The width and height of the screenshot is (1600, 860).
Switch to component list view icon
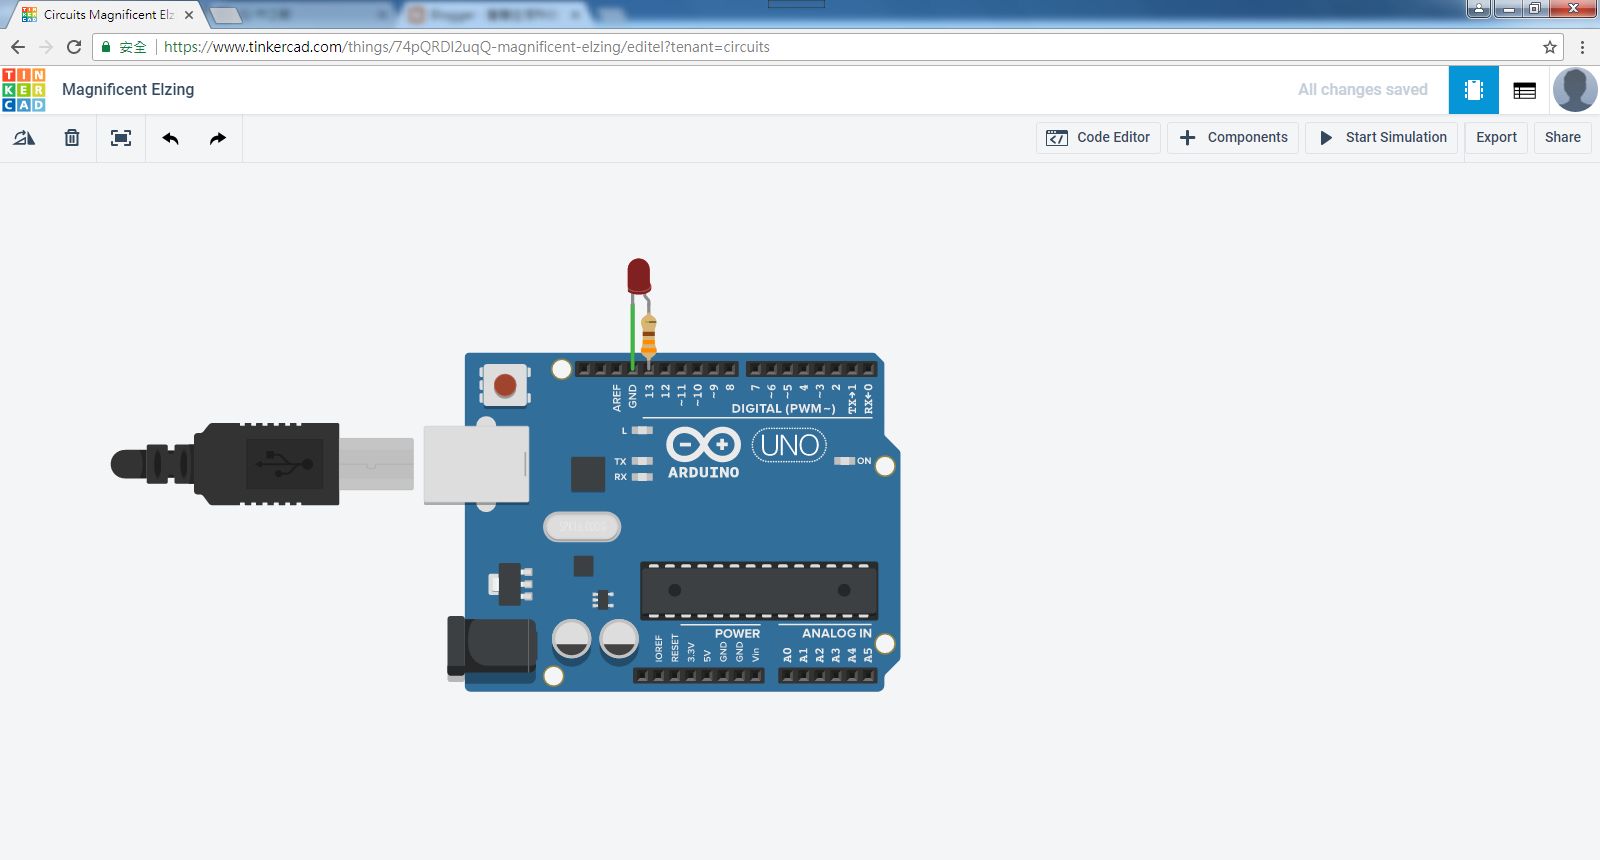(1524, 90)
